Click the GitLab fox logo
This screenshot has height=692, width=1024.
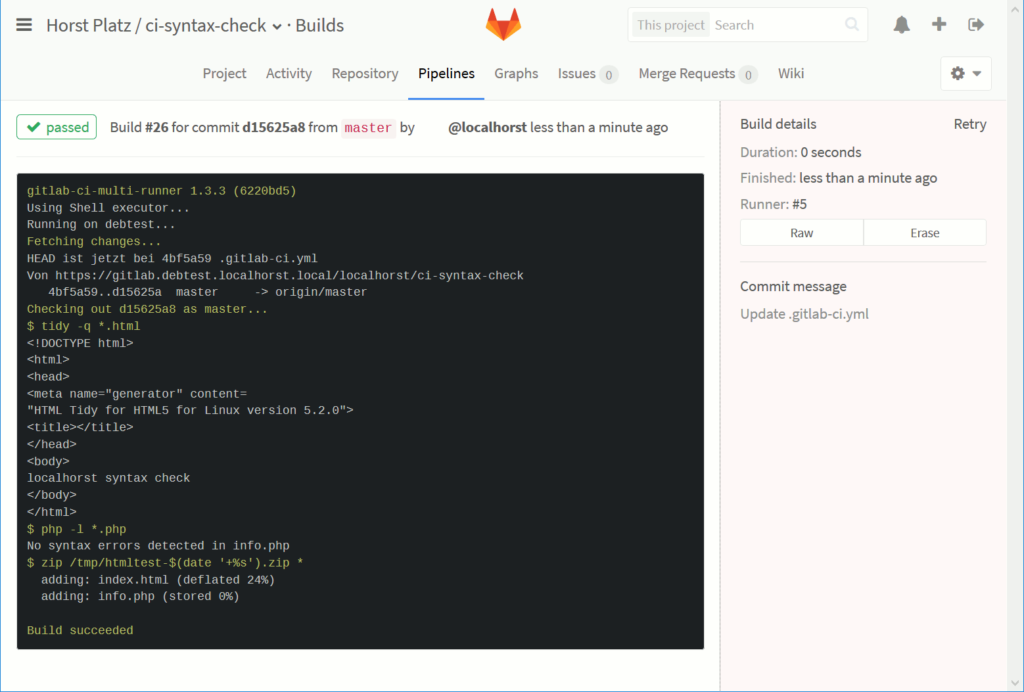click(x=503, y=24)
